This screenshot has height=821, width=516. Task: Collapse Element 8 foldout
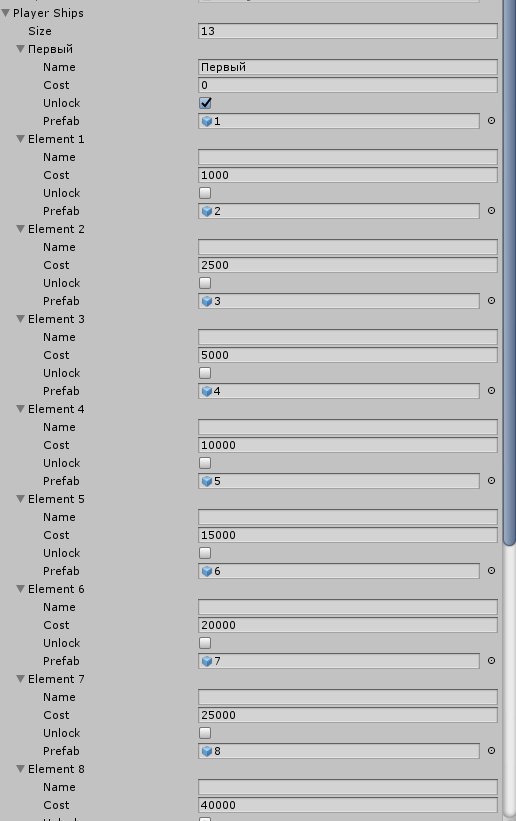pos(20,769)
